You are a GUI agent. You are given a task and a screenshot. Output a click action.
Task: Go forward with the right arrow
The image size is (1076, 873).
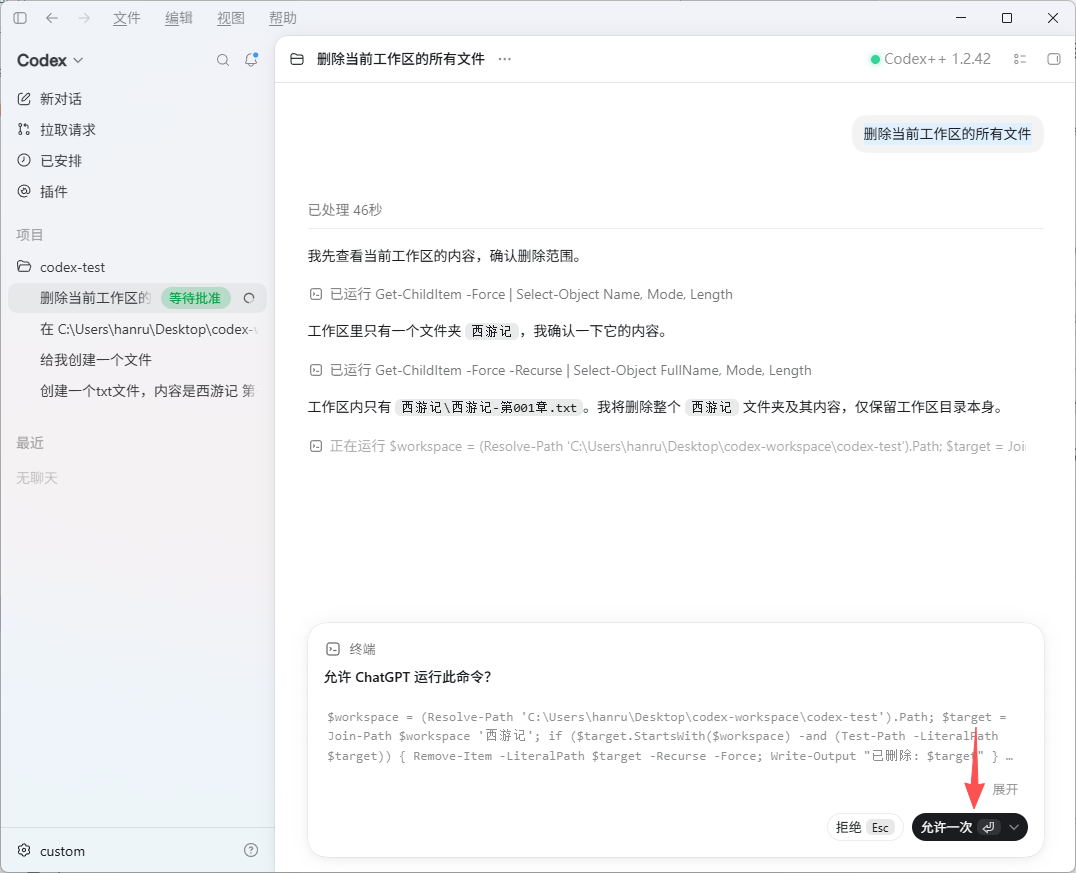pos(84,19)
